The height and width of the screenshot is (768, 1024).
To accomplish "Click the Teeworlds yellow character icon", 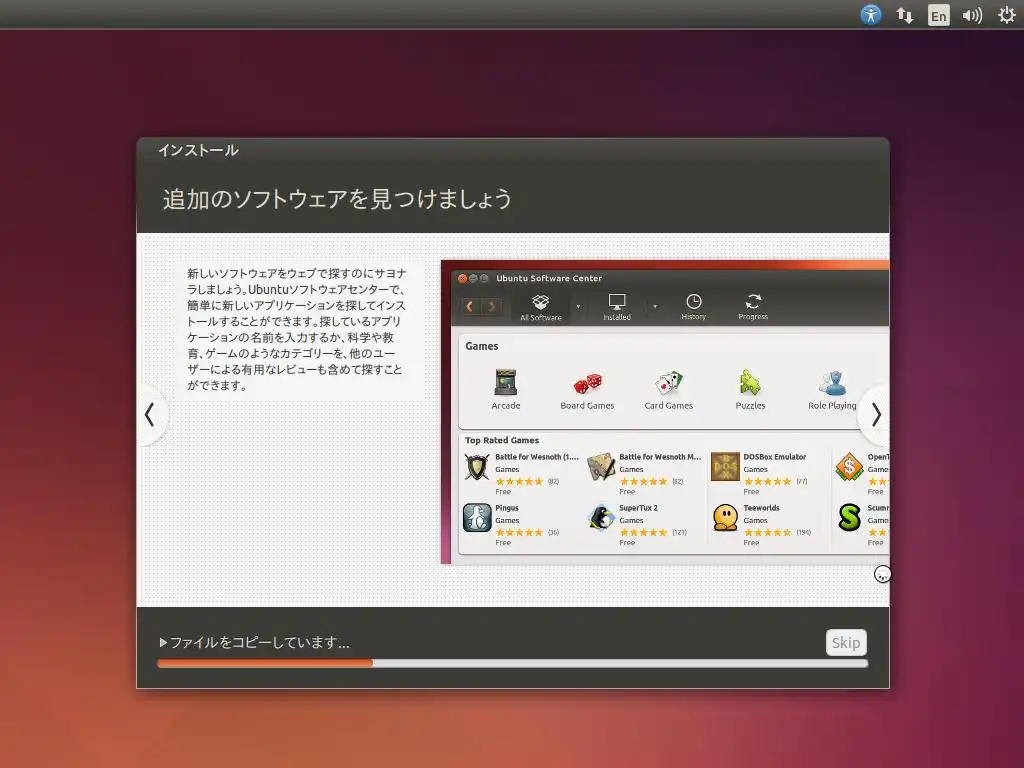I will coord(726,519).
